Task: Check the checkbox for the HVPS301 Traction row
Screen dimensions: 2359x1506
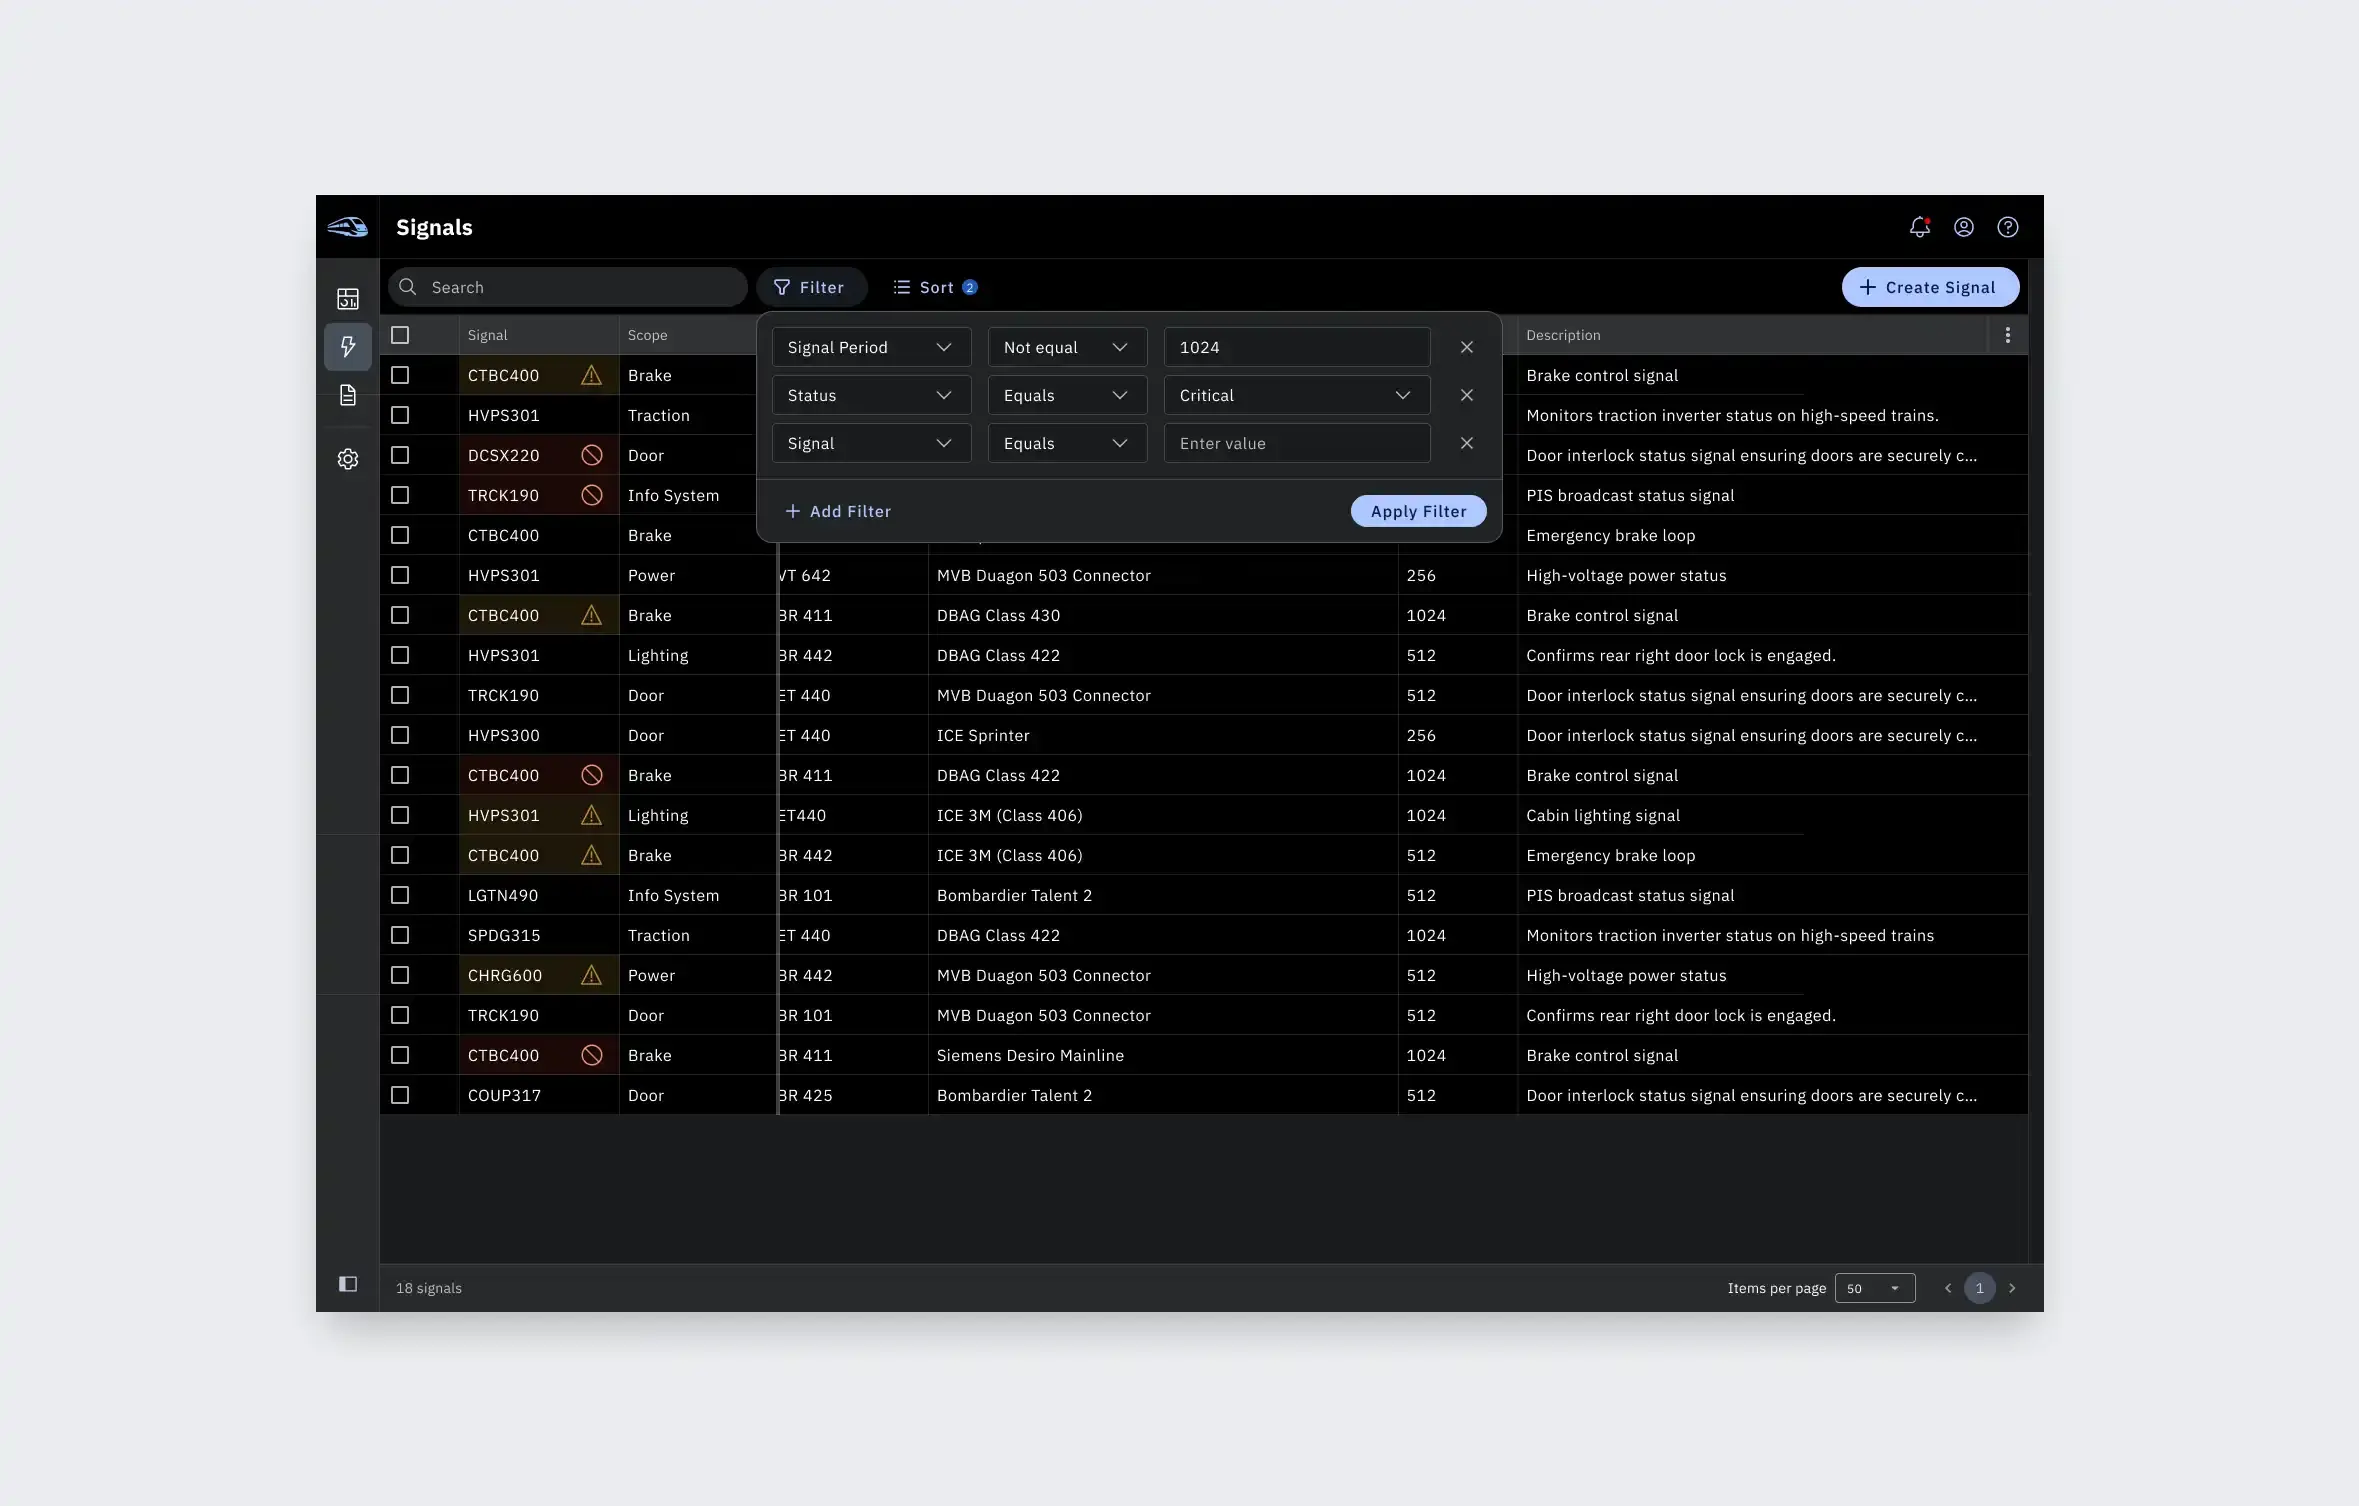Action: [x=401, y=415]
